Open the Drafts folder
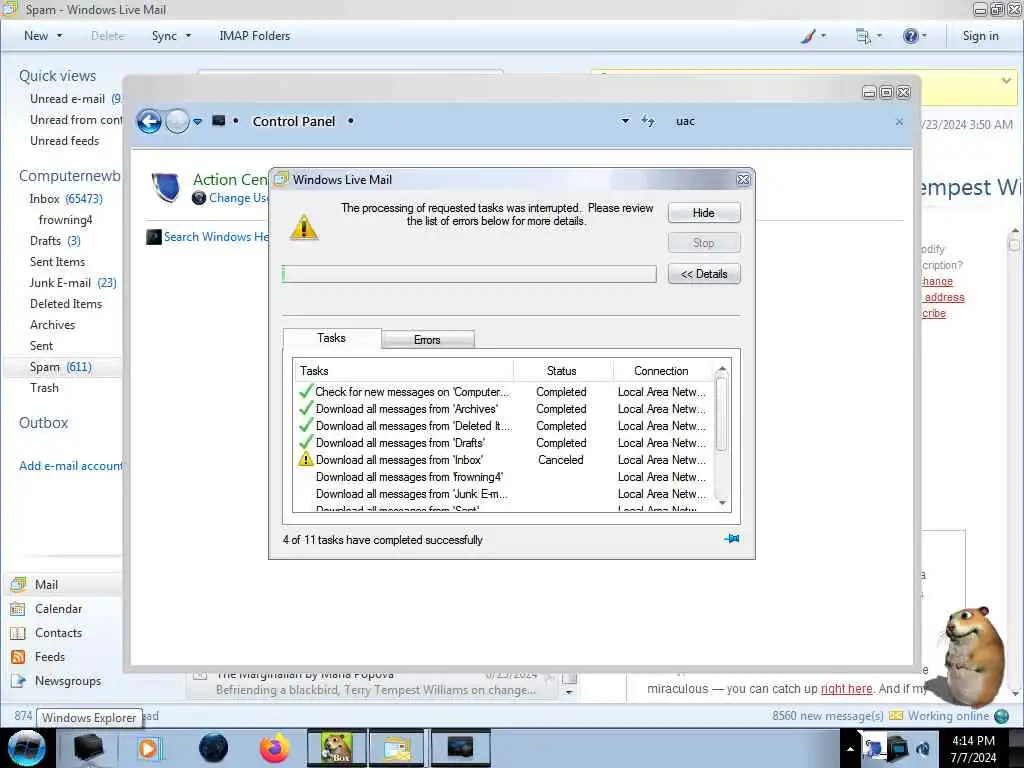 55,240
